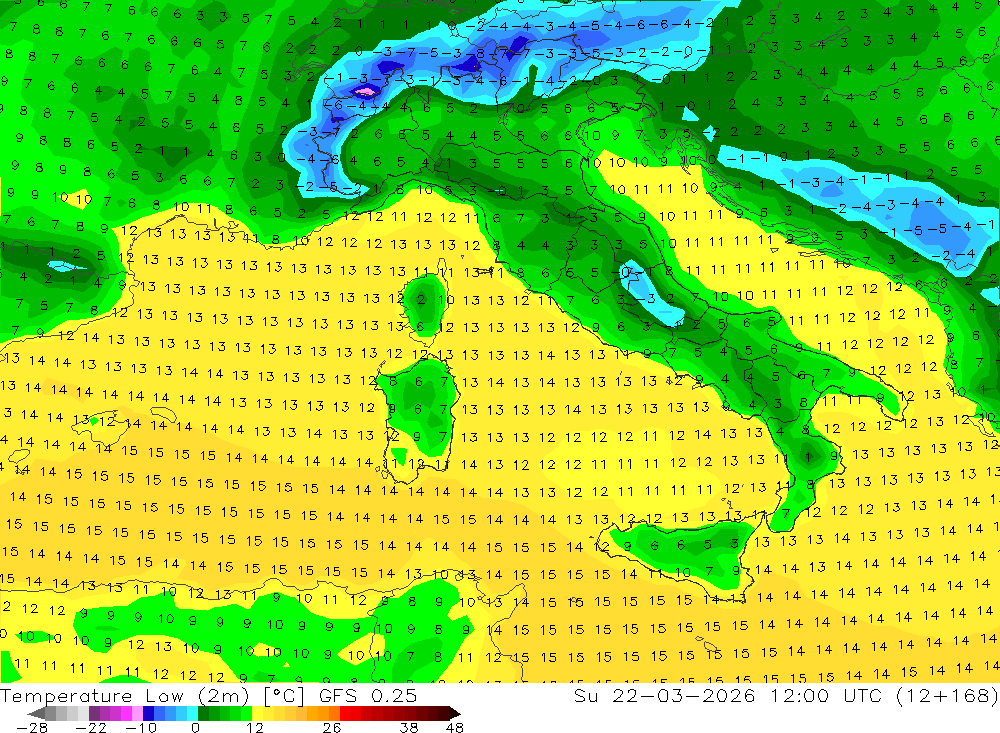The image size is (1000, 733).
Task: Click the gray left arrow of color scale
Action: [37, 713]
